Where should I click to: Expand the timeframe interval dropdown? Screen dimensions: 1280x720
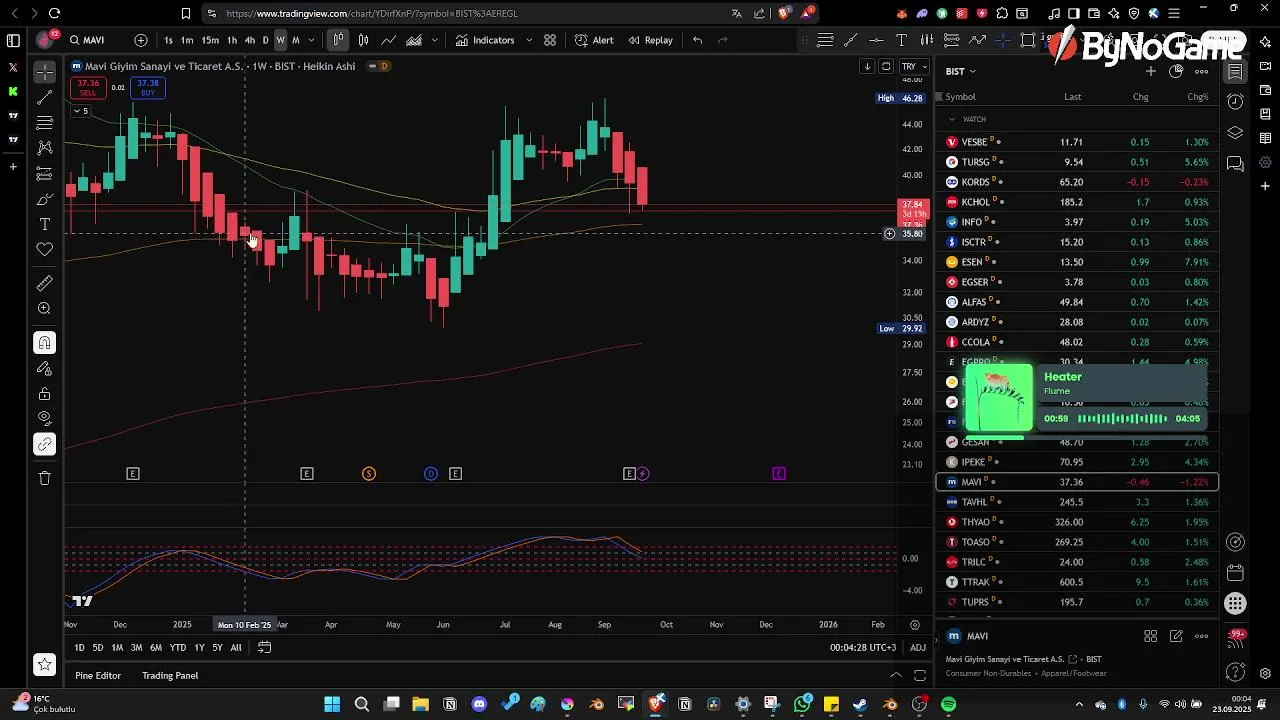(312, 40)
